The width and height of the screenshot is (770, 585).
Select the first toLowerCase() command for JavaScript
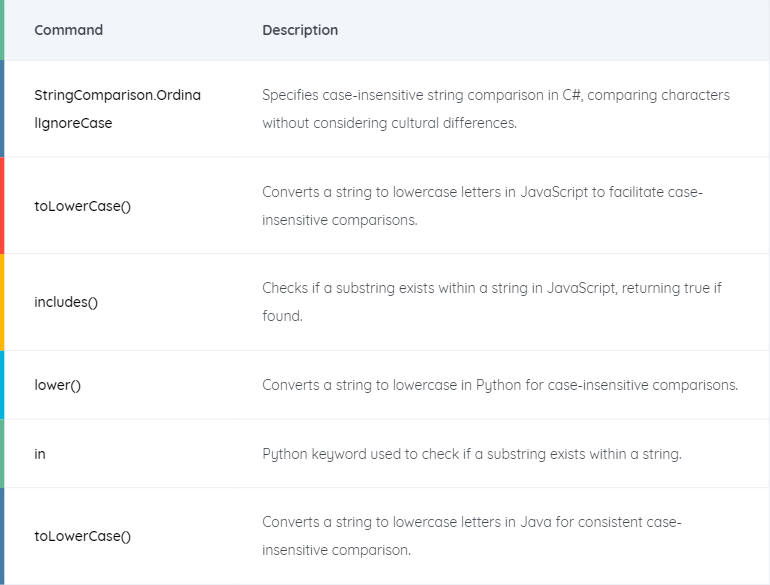82,206
